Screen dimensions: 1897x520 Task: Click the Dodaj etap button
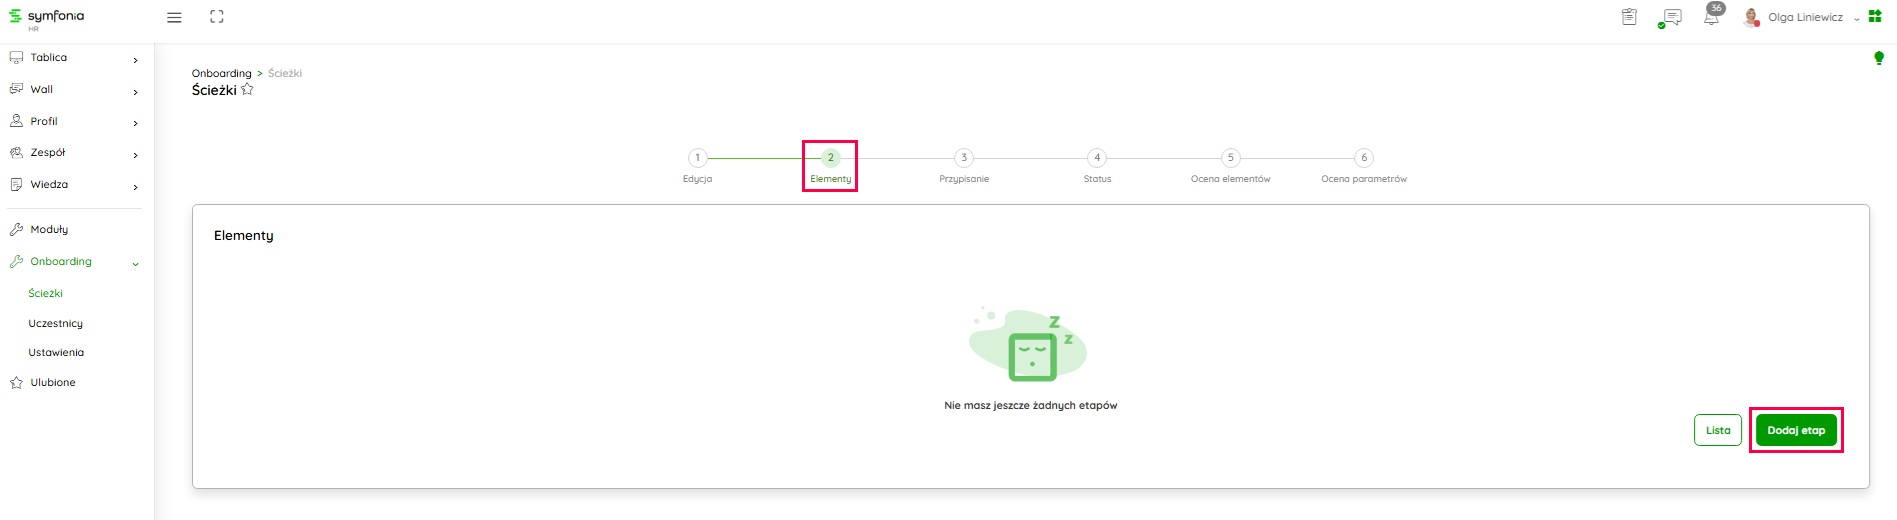[x=1795, y=430]
